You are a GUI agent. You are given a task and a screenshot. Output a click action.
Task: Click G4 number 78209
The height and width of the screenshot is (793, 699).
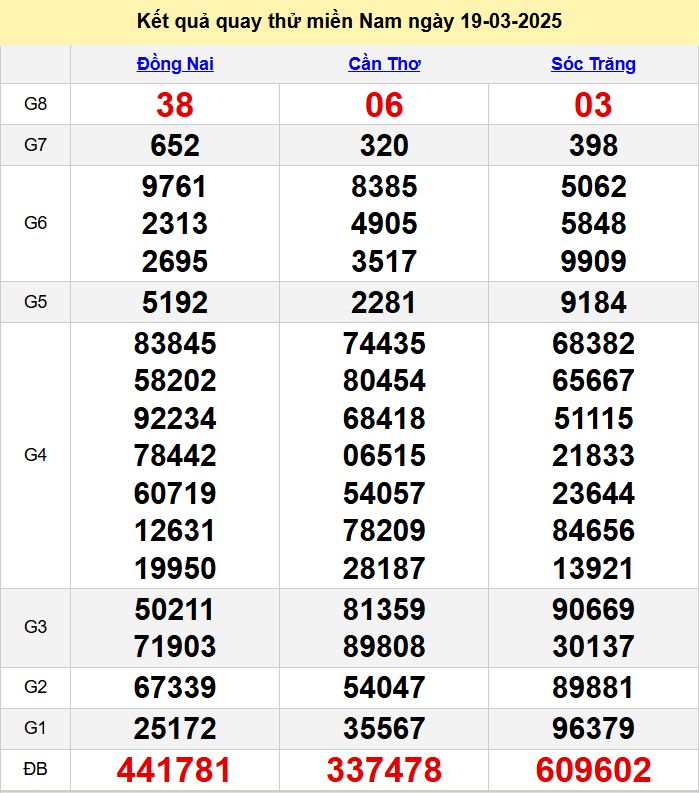coord(384,531)
